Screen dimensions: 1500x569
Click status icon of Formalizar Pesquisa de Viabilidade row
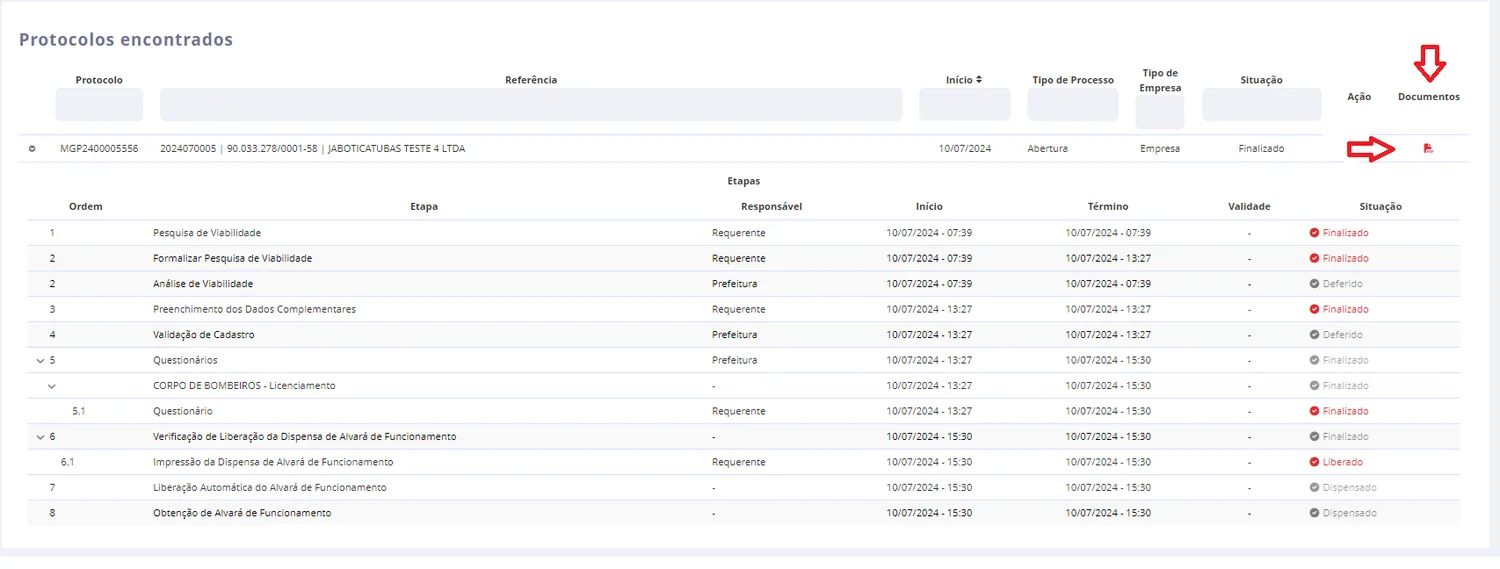coord(1315,258)
